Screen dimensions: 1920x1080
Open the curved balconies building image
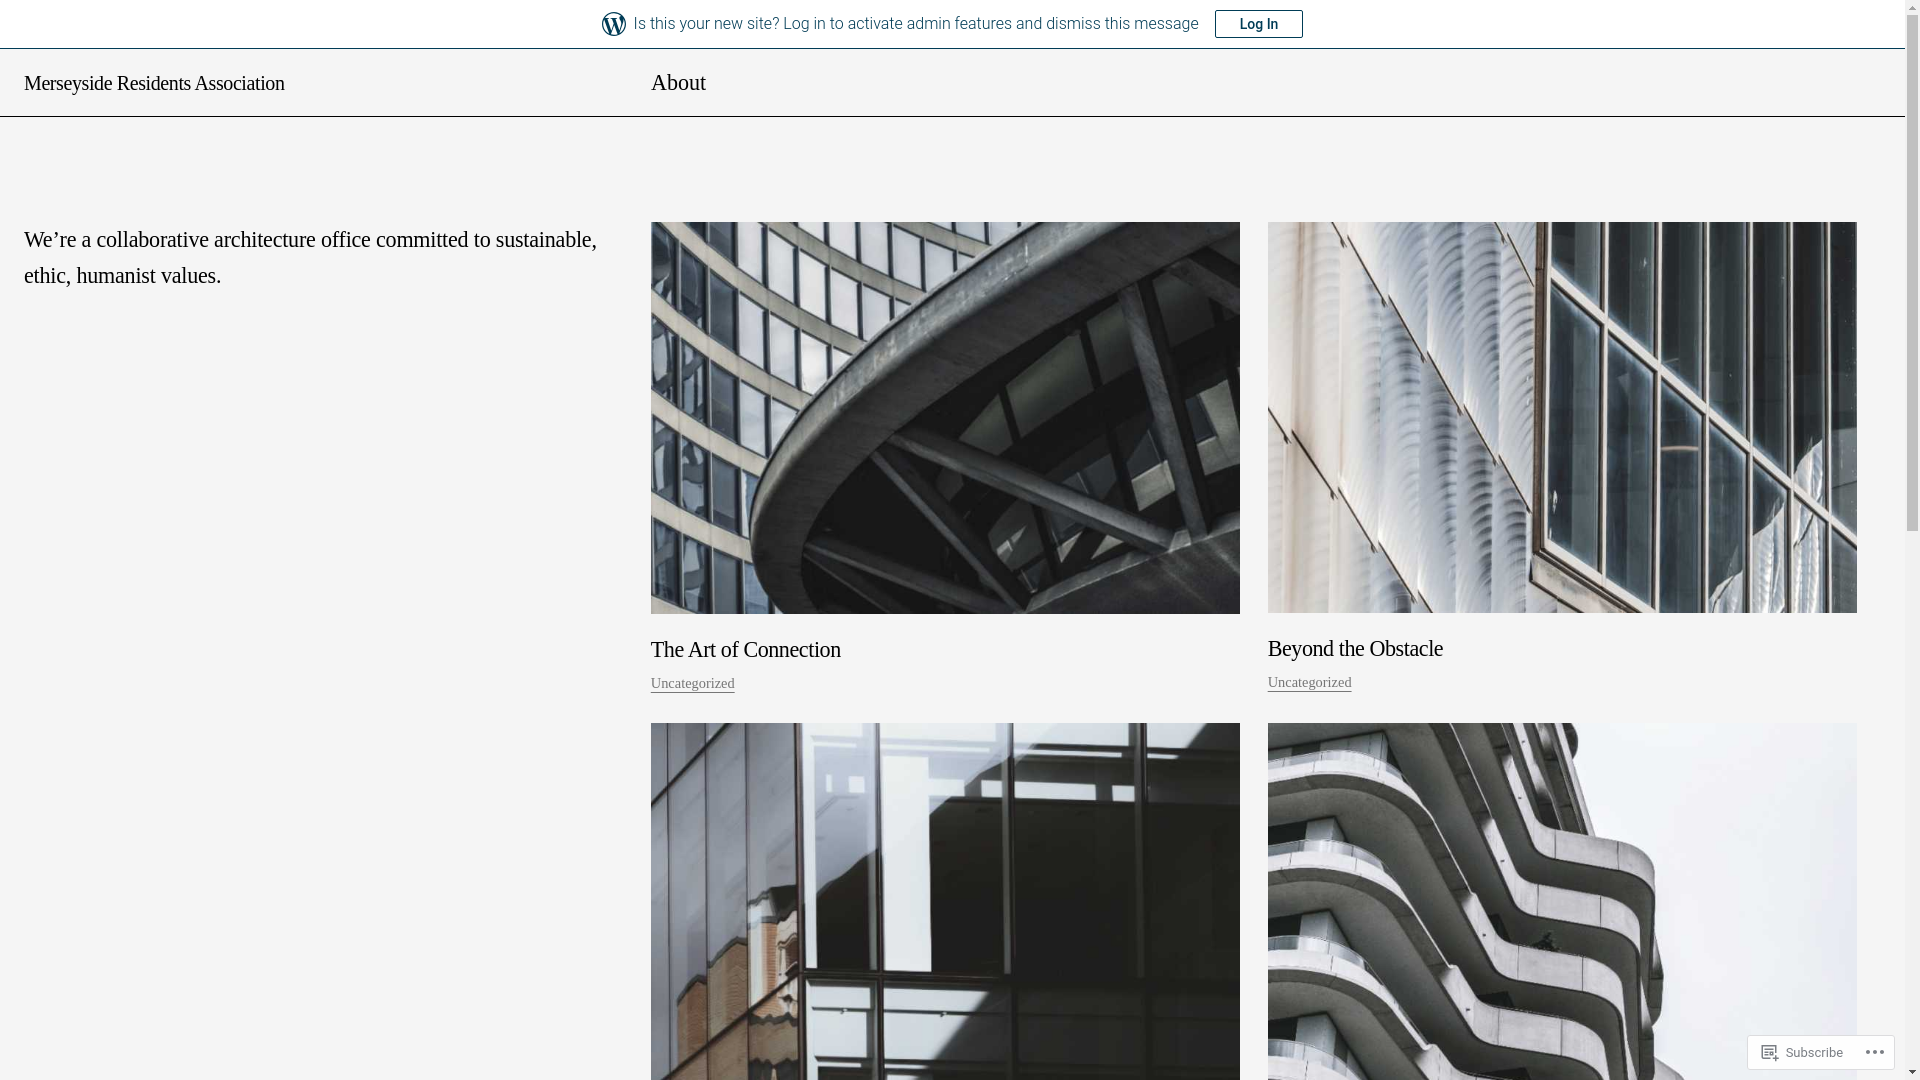pyautogui.click(x=1562, y=901)
